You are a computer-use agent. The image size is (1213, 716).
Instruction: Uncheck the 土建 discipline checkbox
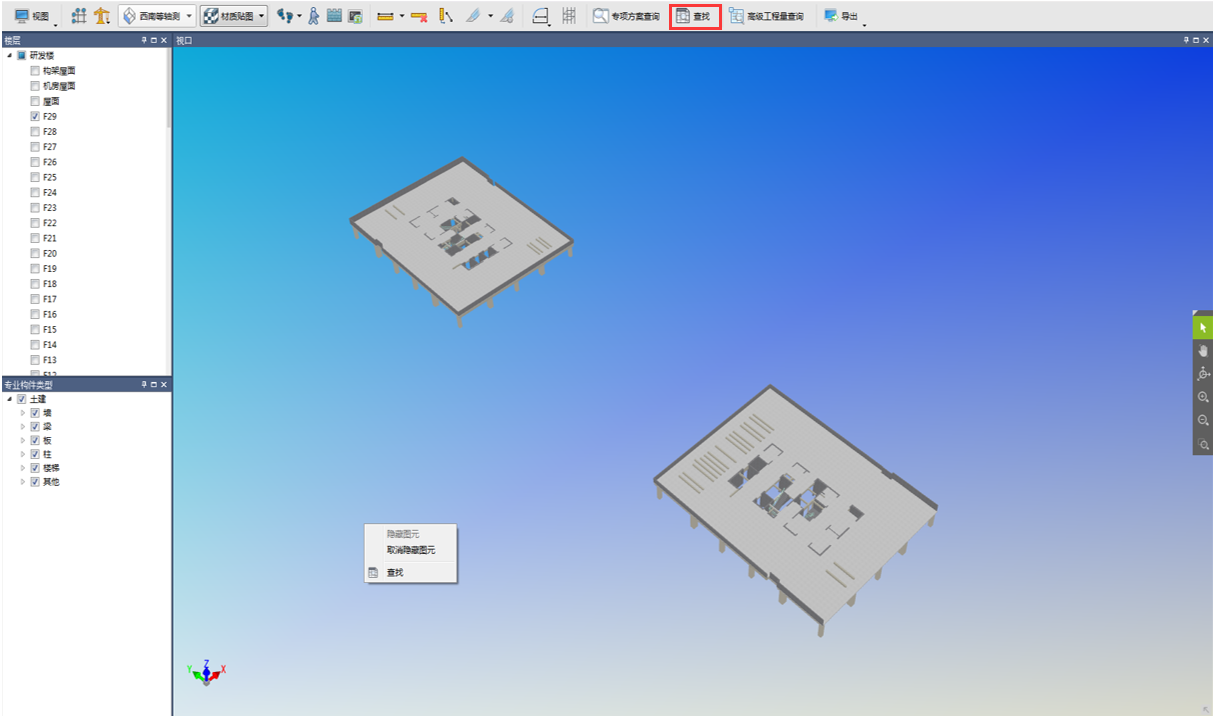click(22, 399)
